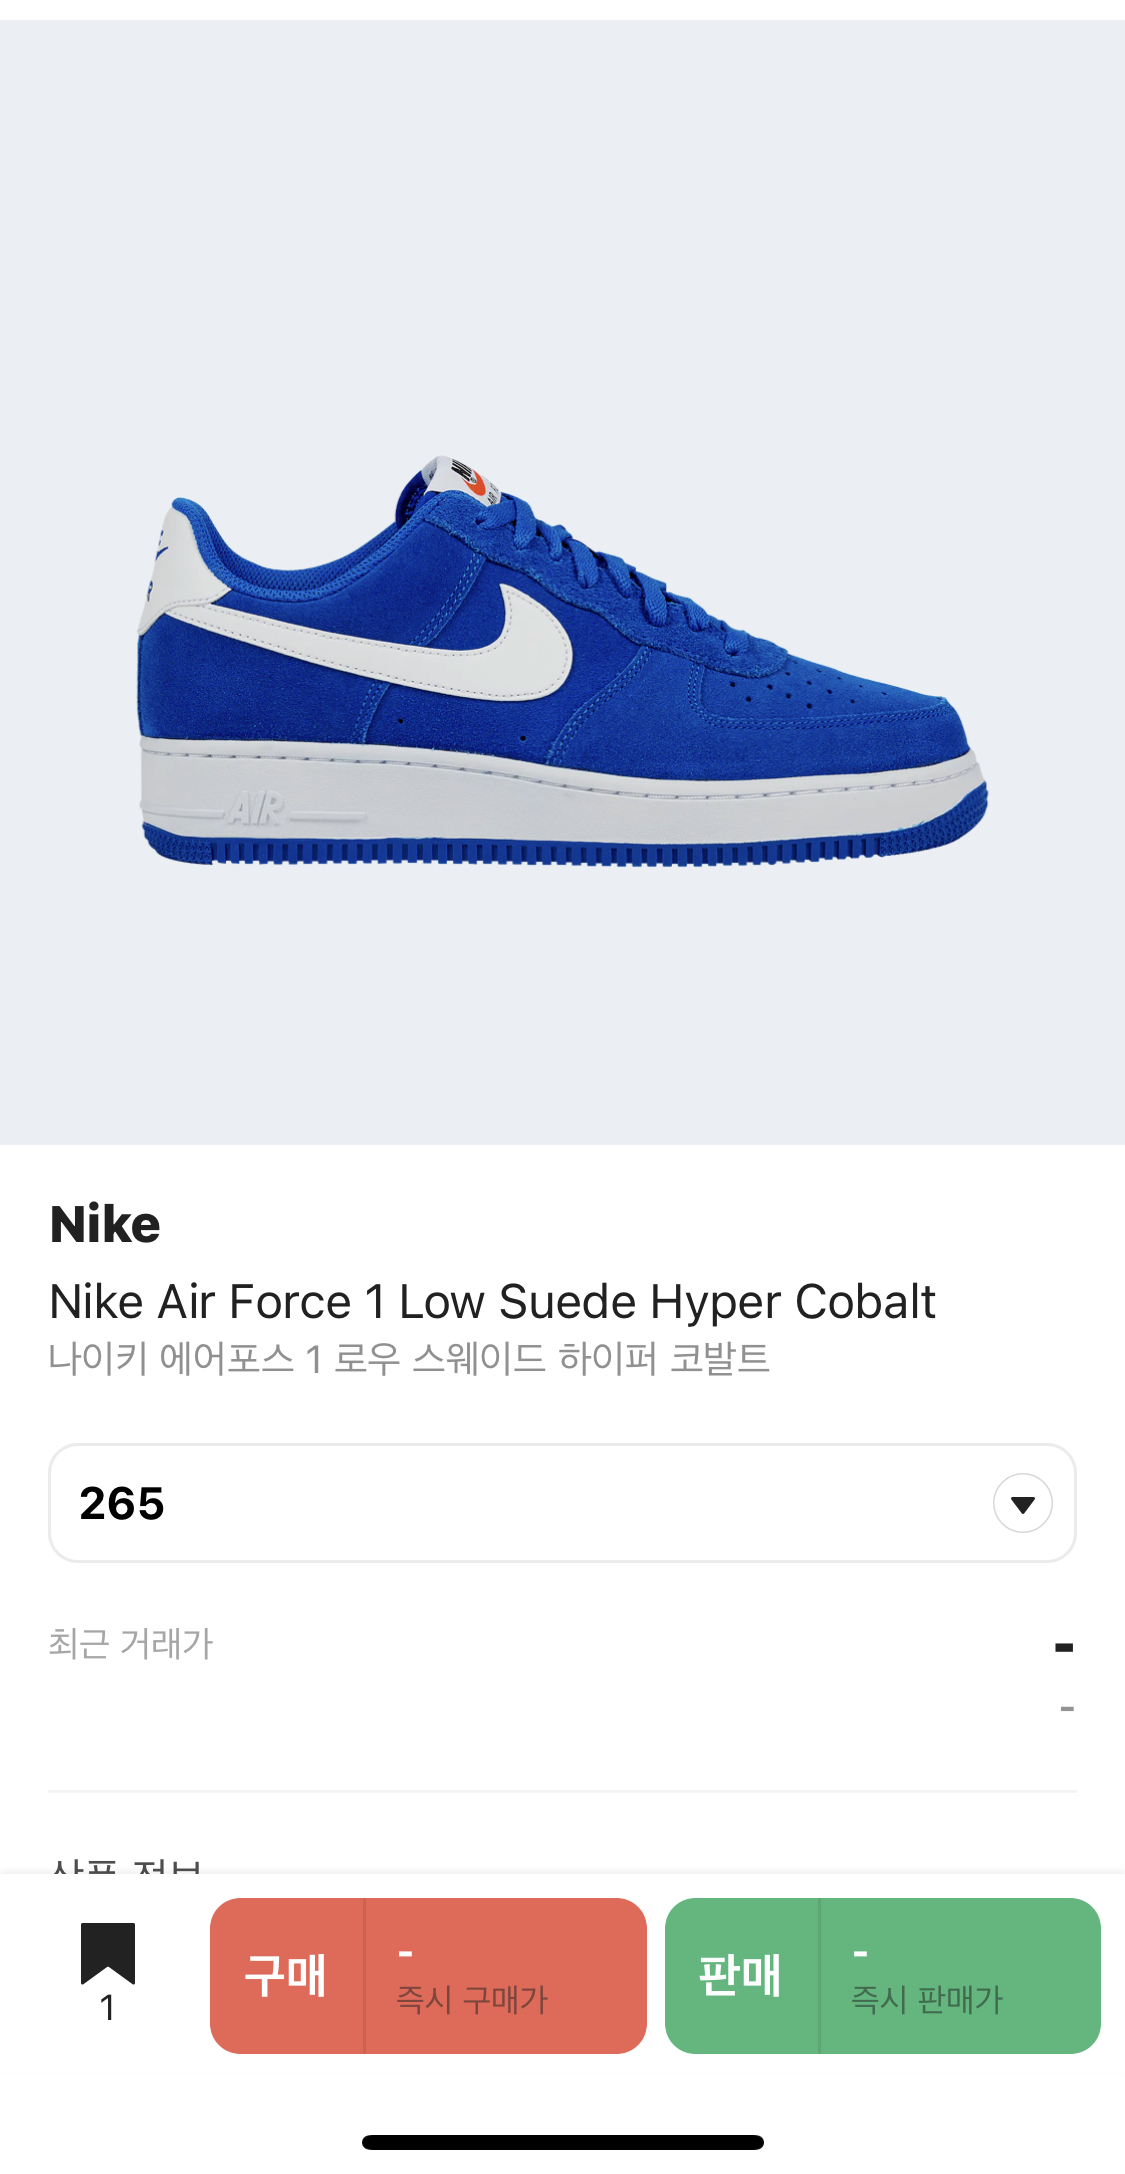Tap the 최근 거래가 recent price label
The height and width of the screenshot is (2174, 1125).
click(x=131, y=1643)
